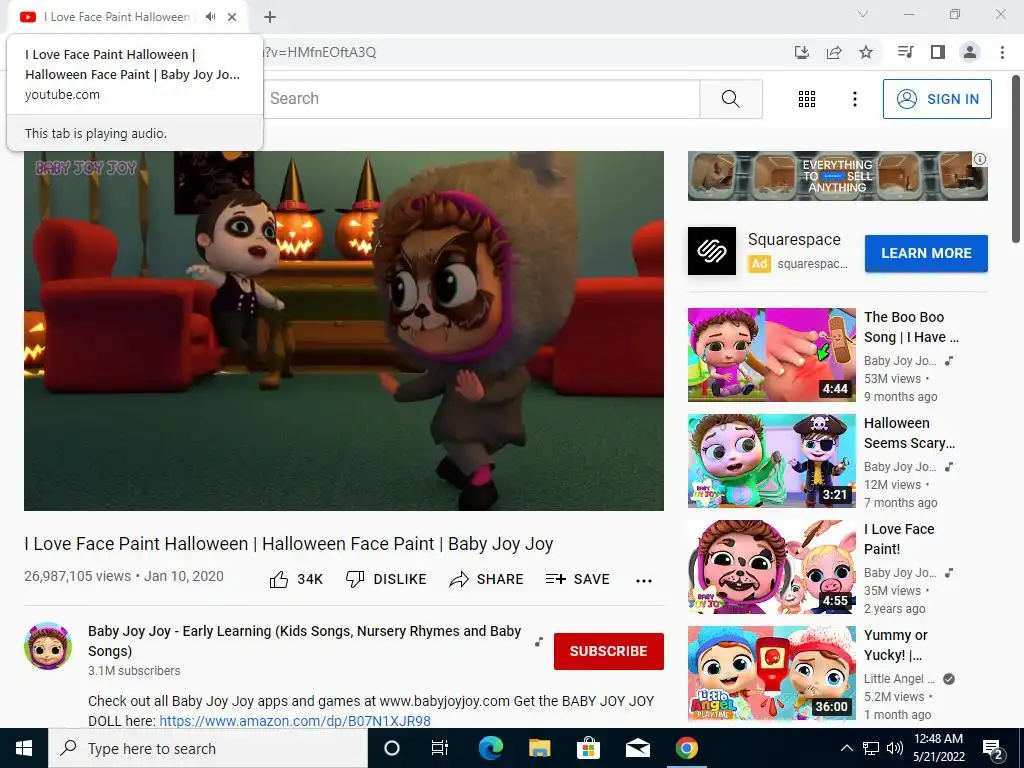
Task: Like the video with thumbs up icon
Action: tap(296, 579)
